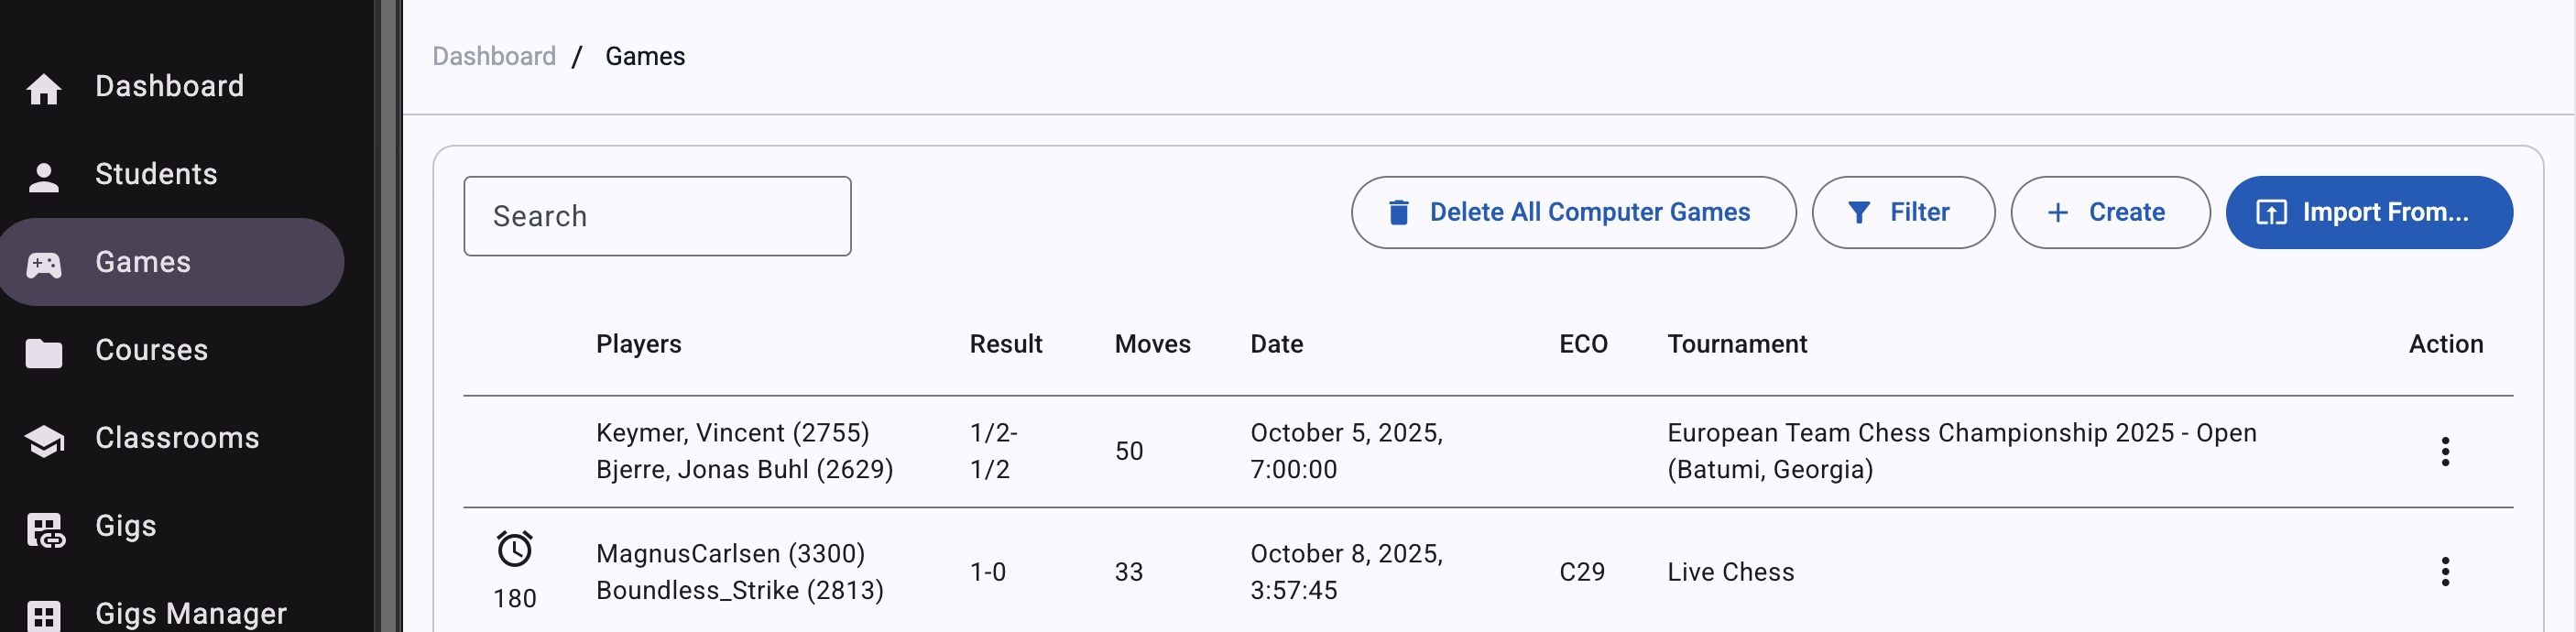Select the Games entry in sidebar navigation
The image size is (2576, 632).
tap(142, 262)
